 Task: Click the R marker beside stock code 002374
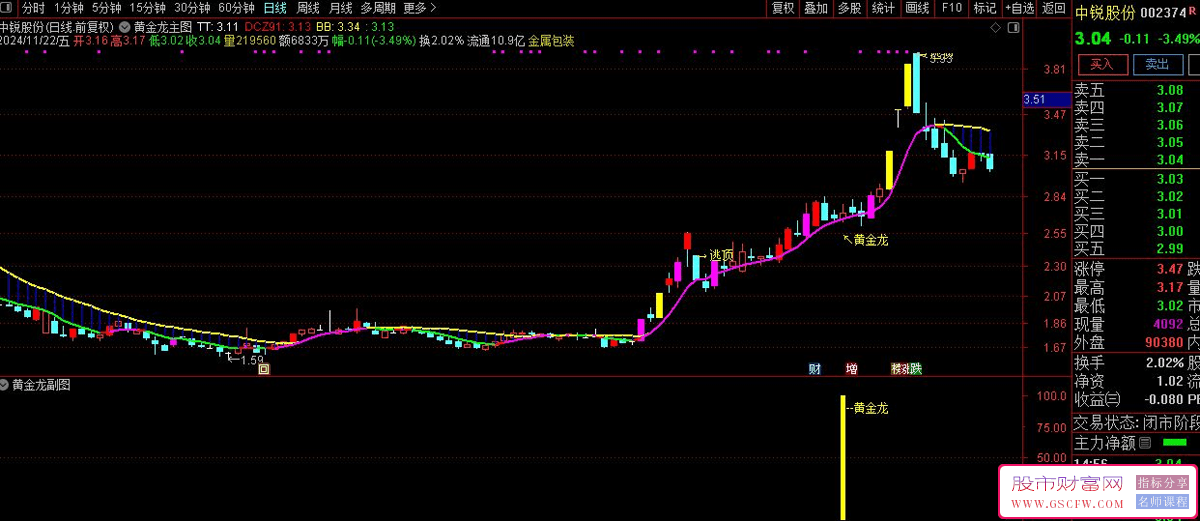point(1194,11)
